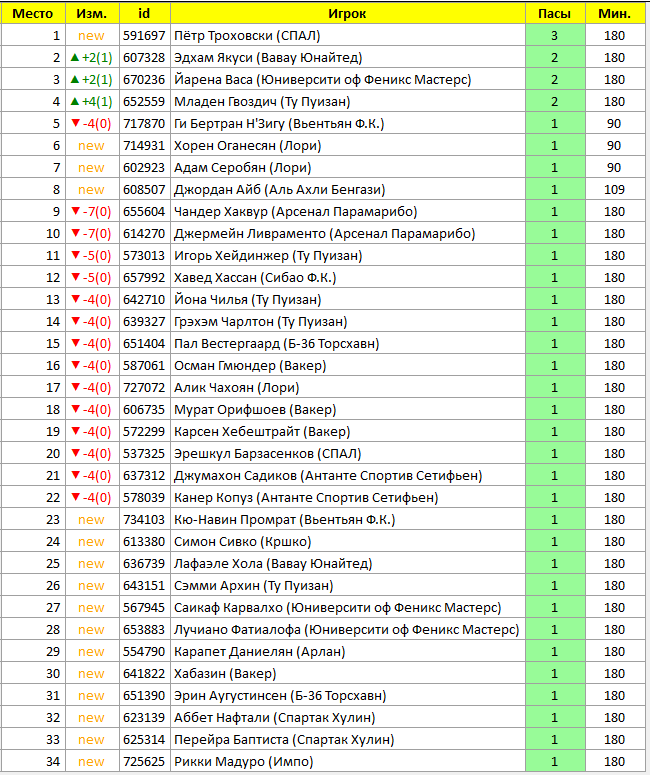The width and height of the screenshot is (650, 775).
Task: Click the green up arrow for Йарена Васа
Action: click(x=75, y=79)
